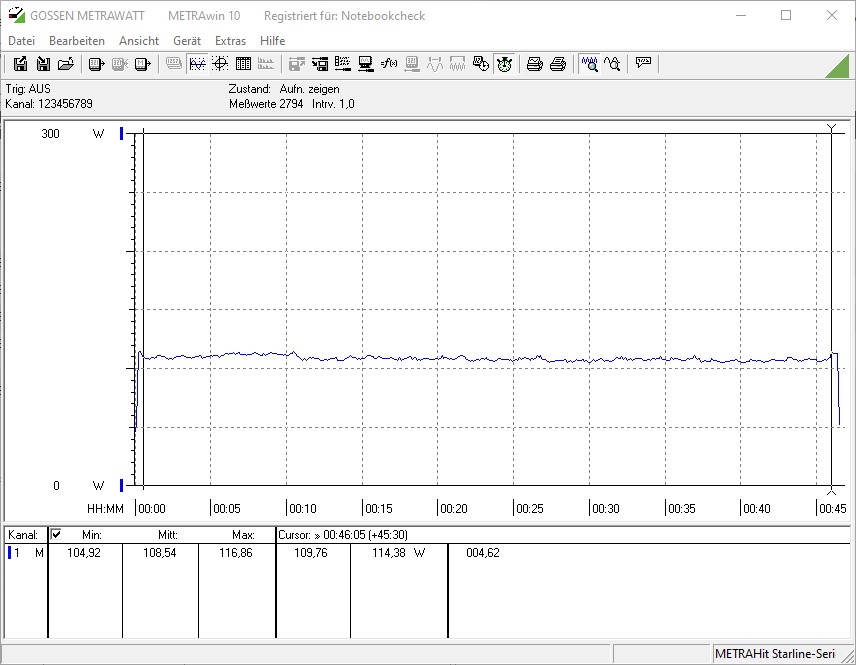Viewport: 856px width, 665px height.
Task: Click the first meter read-out icon
Action: [97, 64]
